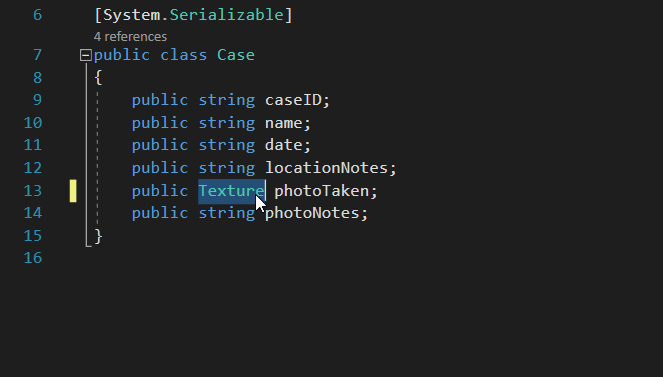
Task: Select the highlighted Texture type name
Action: 231,191
